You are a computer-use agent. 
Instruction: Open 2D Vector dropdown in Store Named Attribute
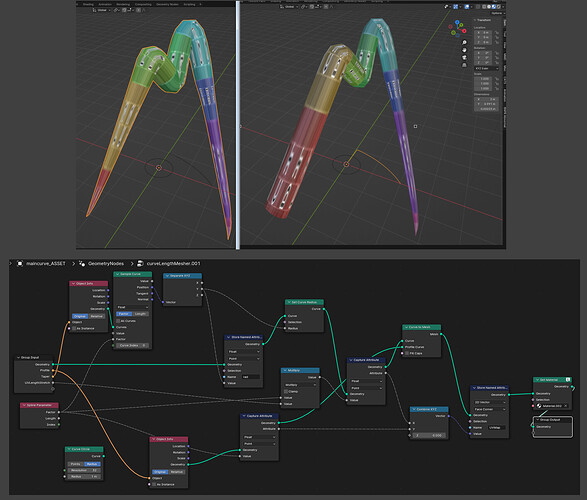click(x=490, y=402)
